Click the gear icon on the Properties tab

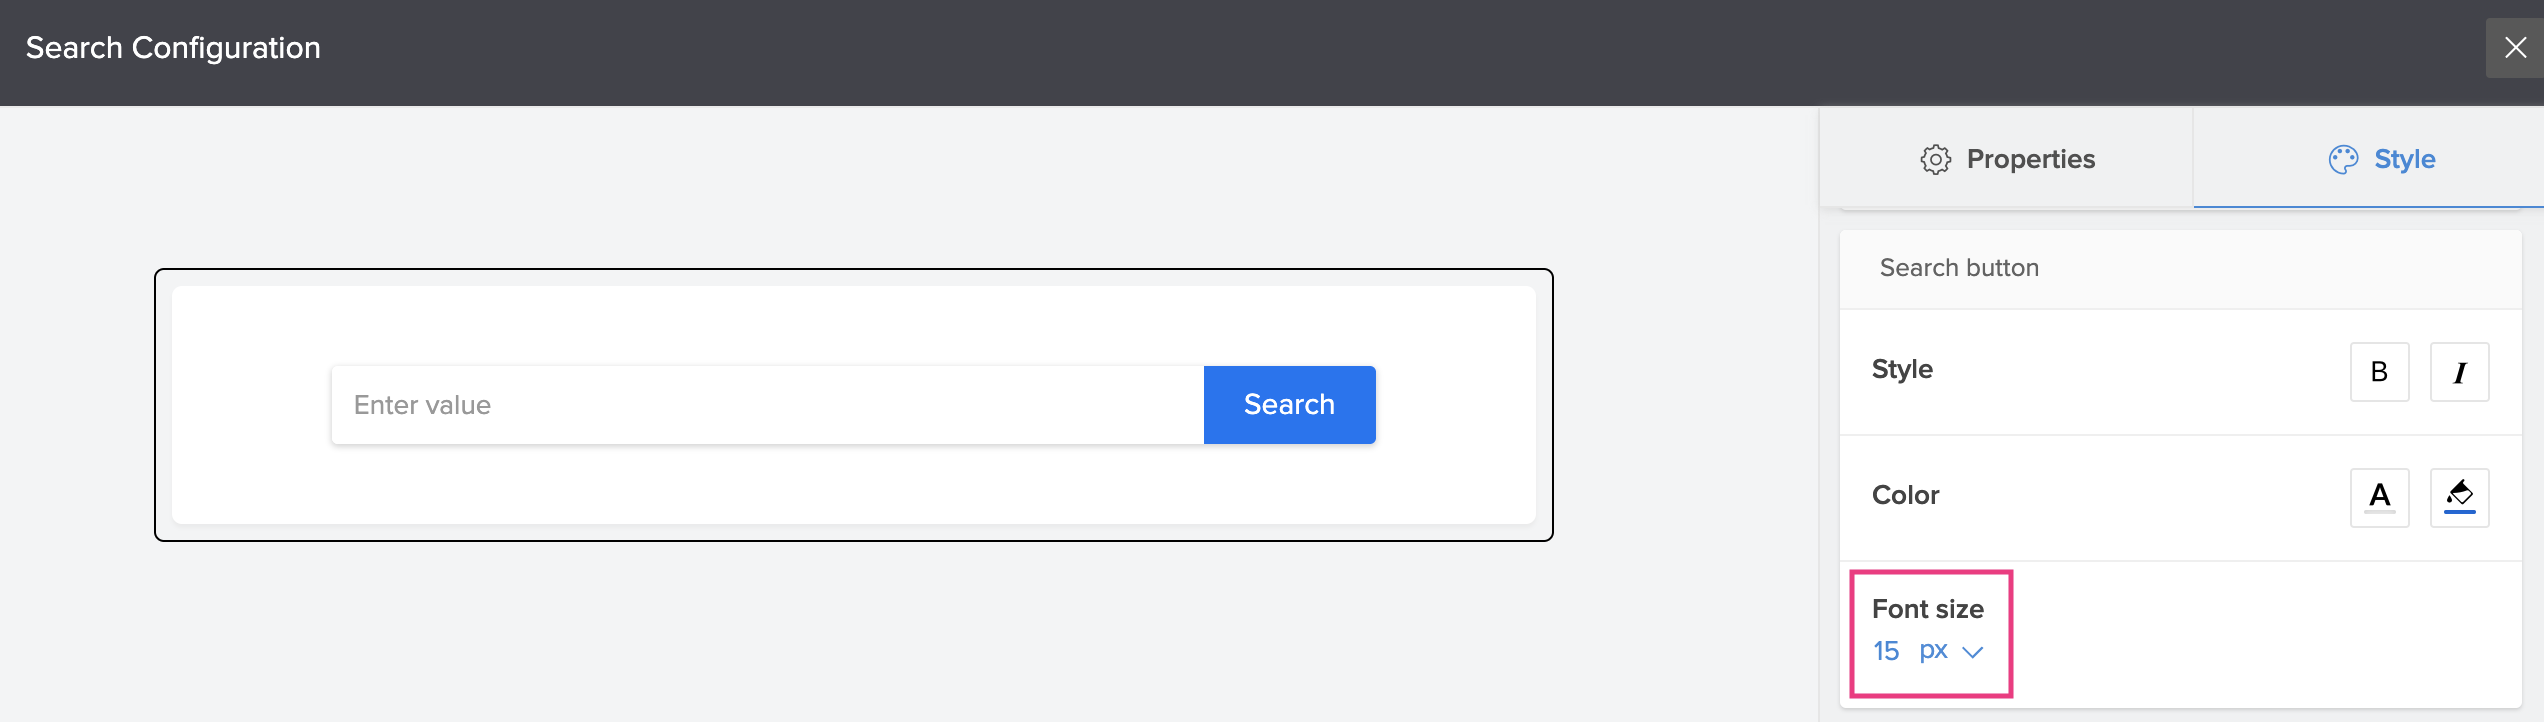1935,160
